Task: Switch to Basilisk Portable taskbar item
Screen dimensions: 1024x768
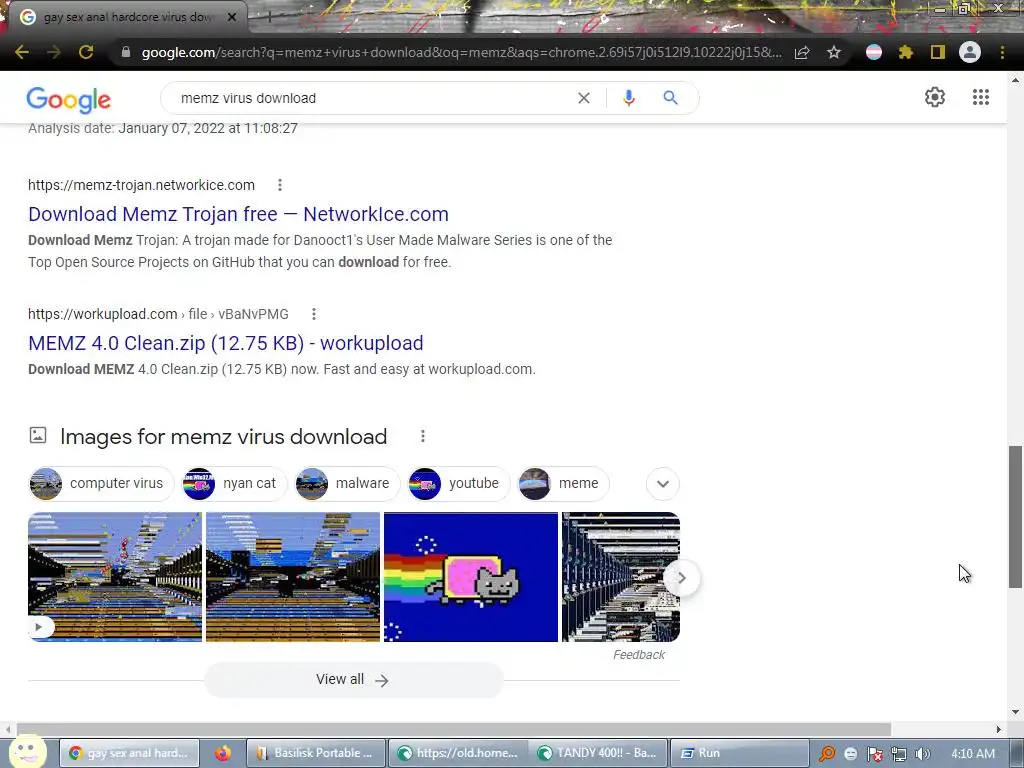Action: [316, 753]
